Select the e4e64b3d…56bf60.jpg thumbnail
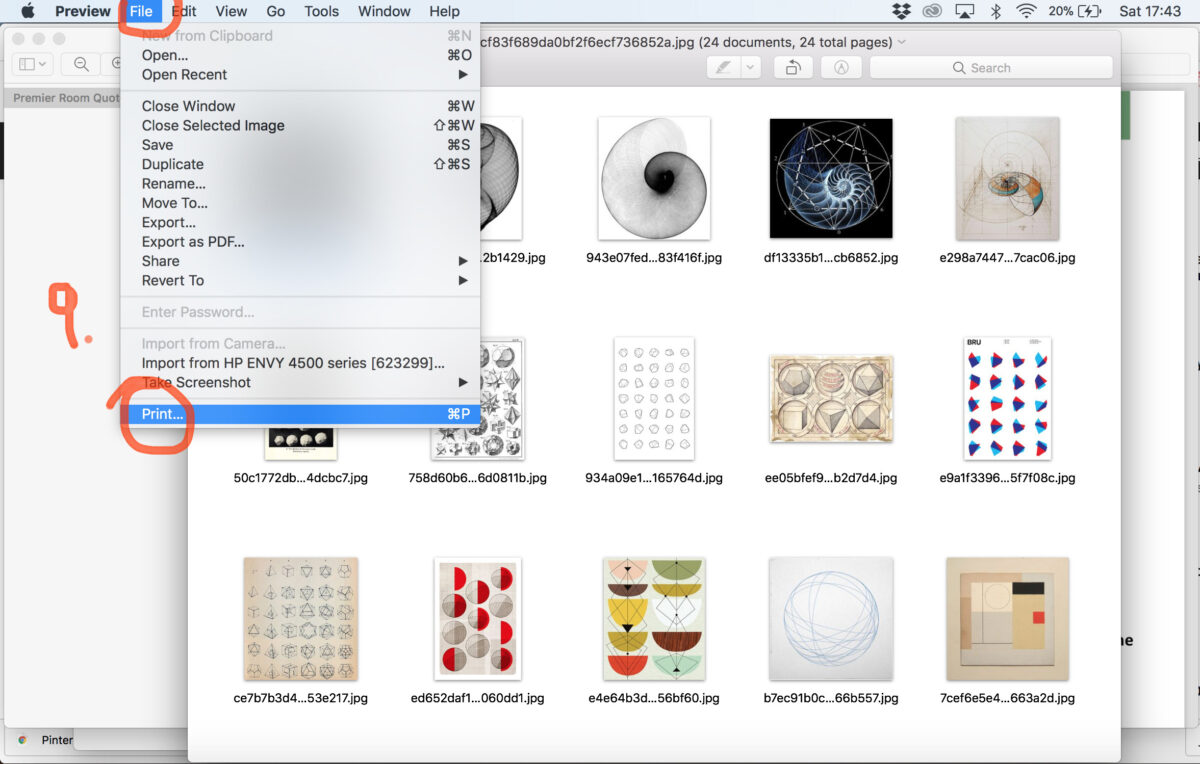Screen dimensions: 1200x764 tap(654, 618)
